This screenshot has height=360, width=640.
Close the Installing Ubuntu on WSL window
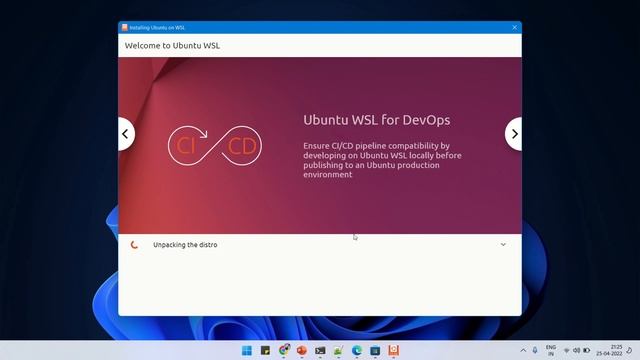coord(514,27)
